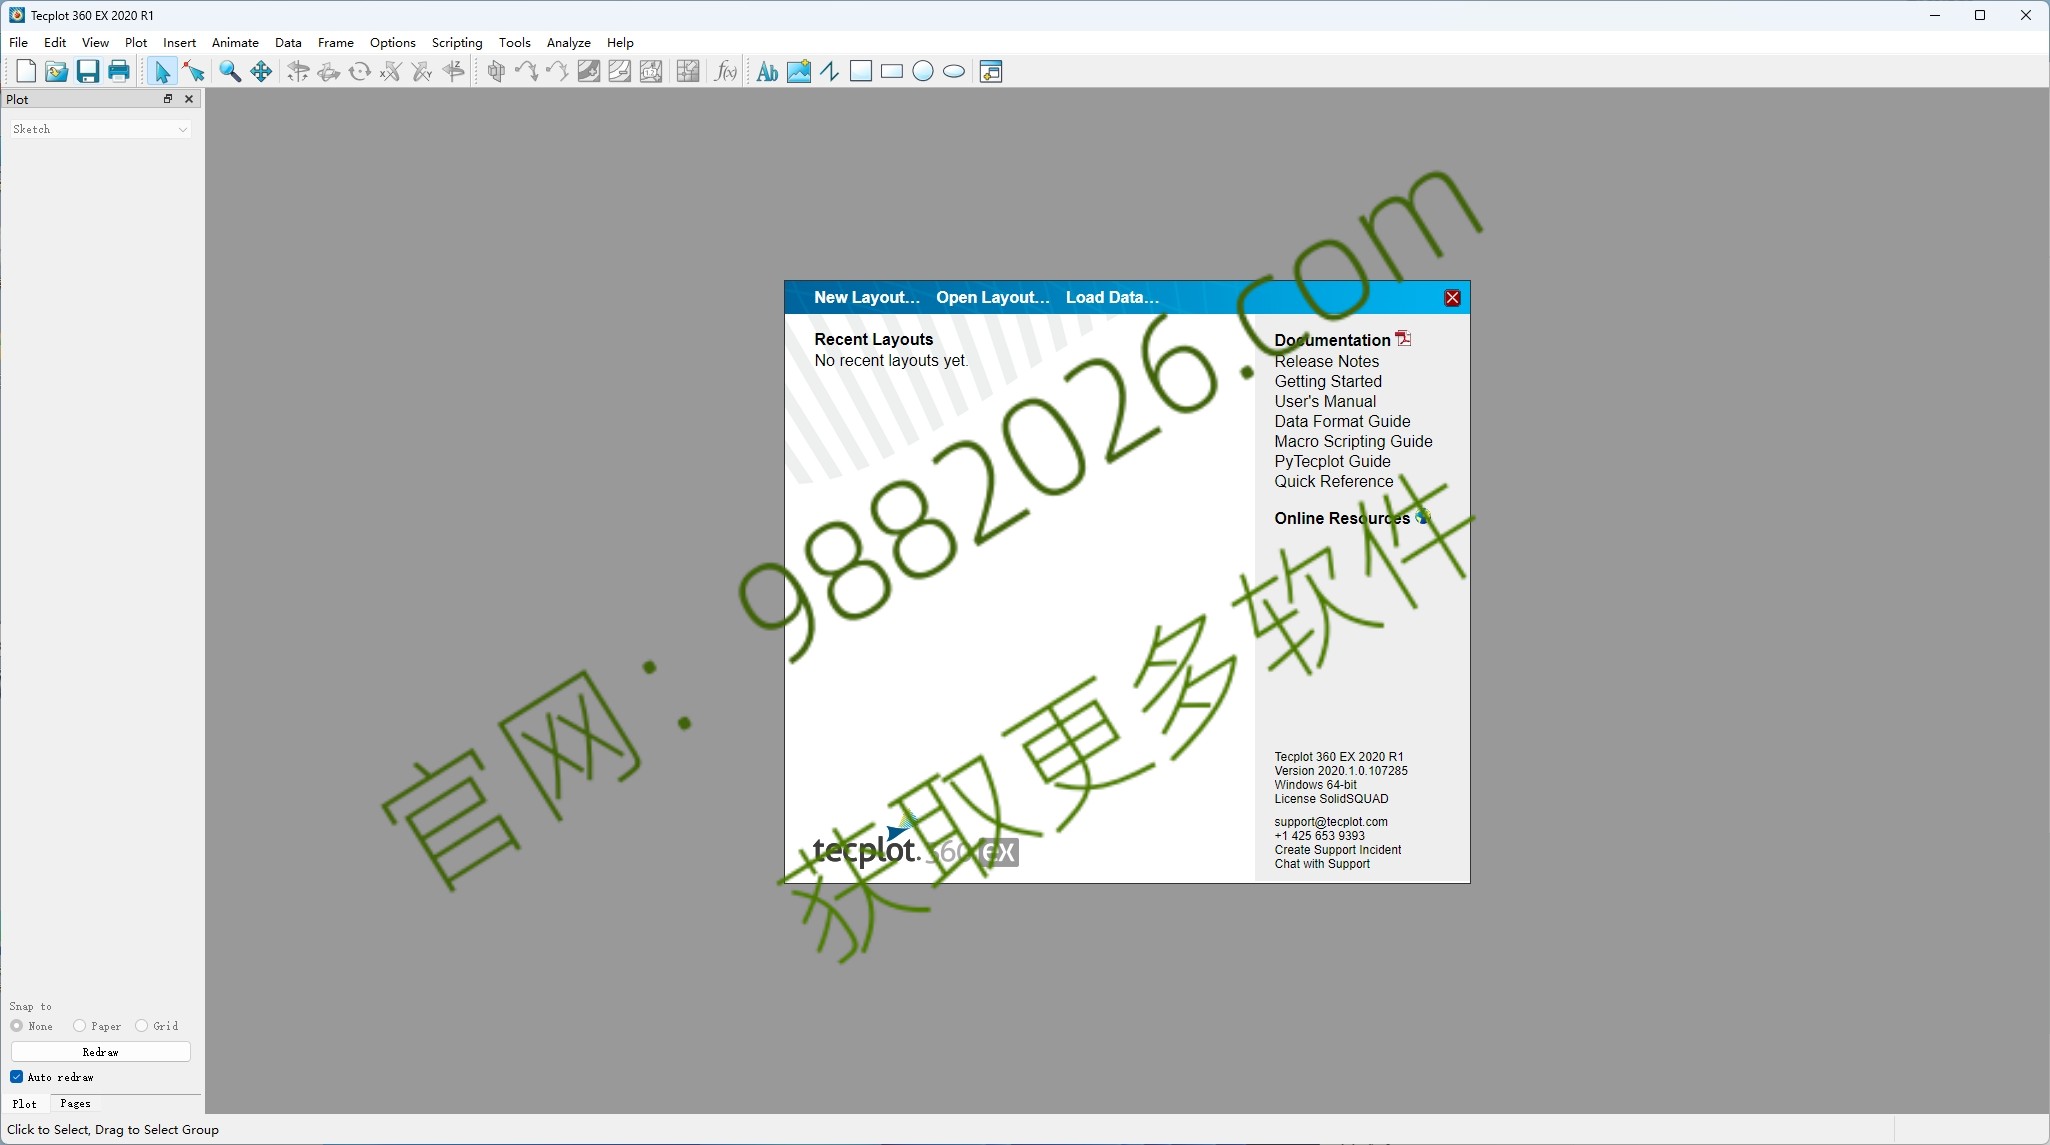Open the Animate menu
2050x1145 pixels.
coord(235,42)
